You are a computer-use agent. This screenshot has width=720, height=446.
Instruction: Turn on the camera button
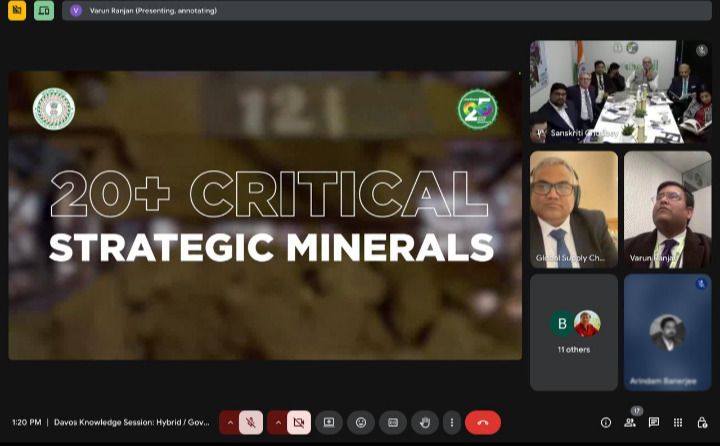point(299,422)
